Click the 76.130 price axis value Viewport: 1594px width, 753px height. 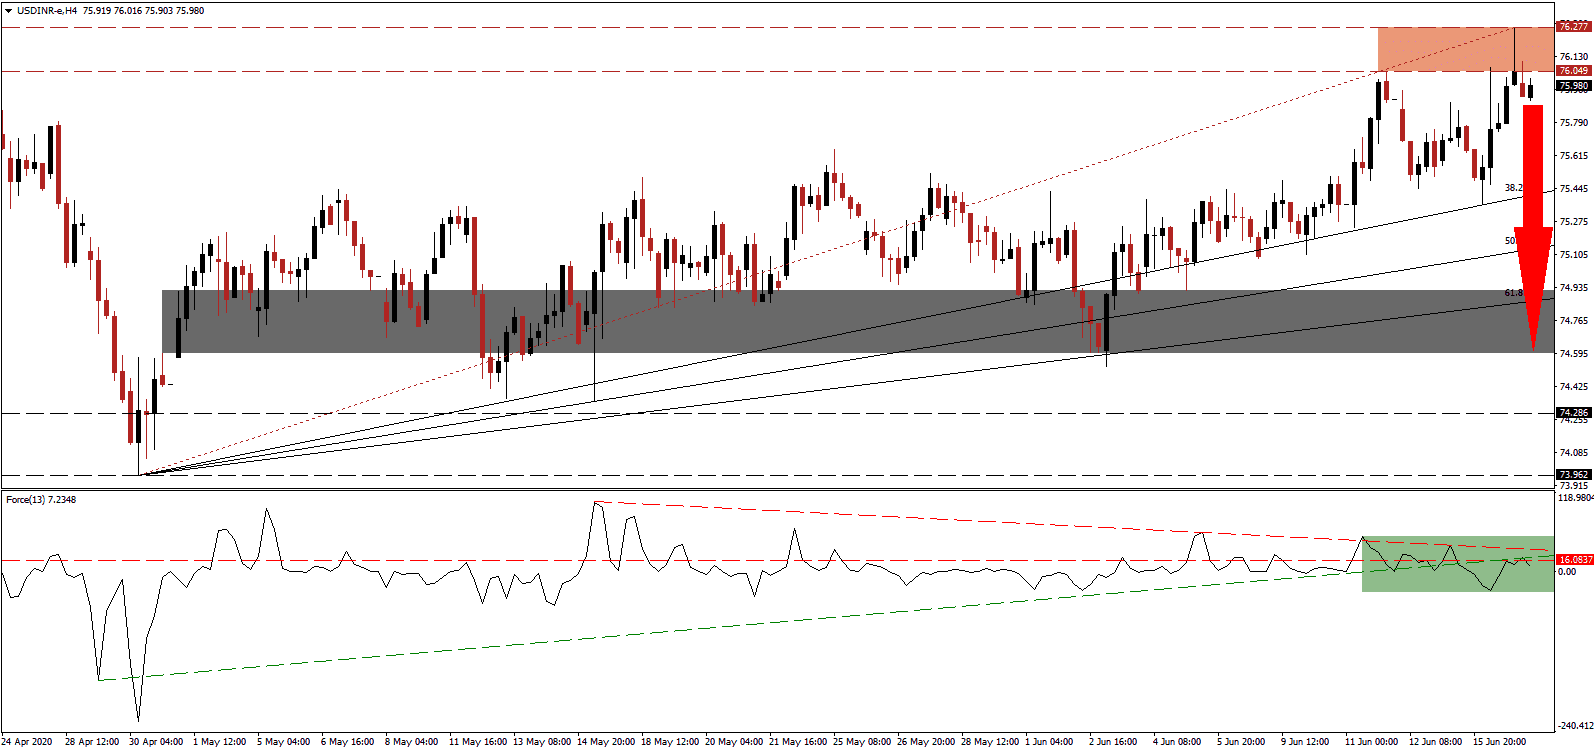1574,57
